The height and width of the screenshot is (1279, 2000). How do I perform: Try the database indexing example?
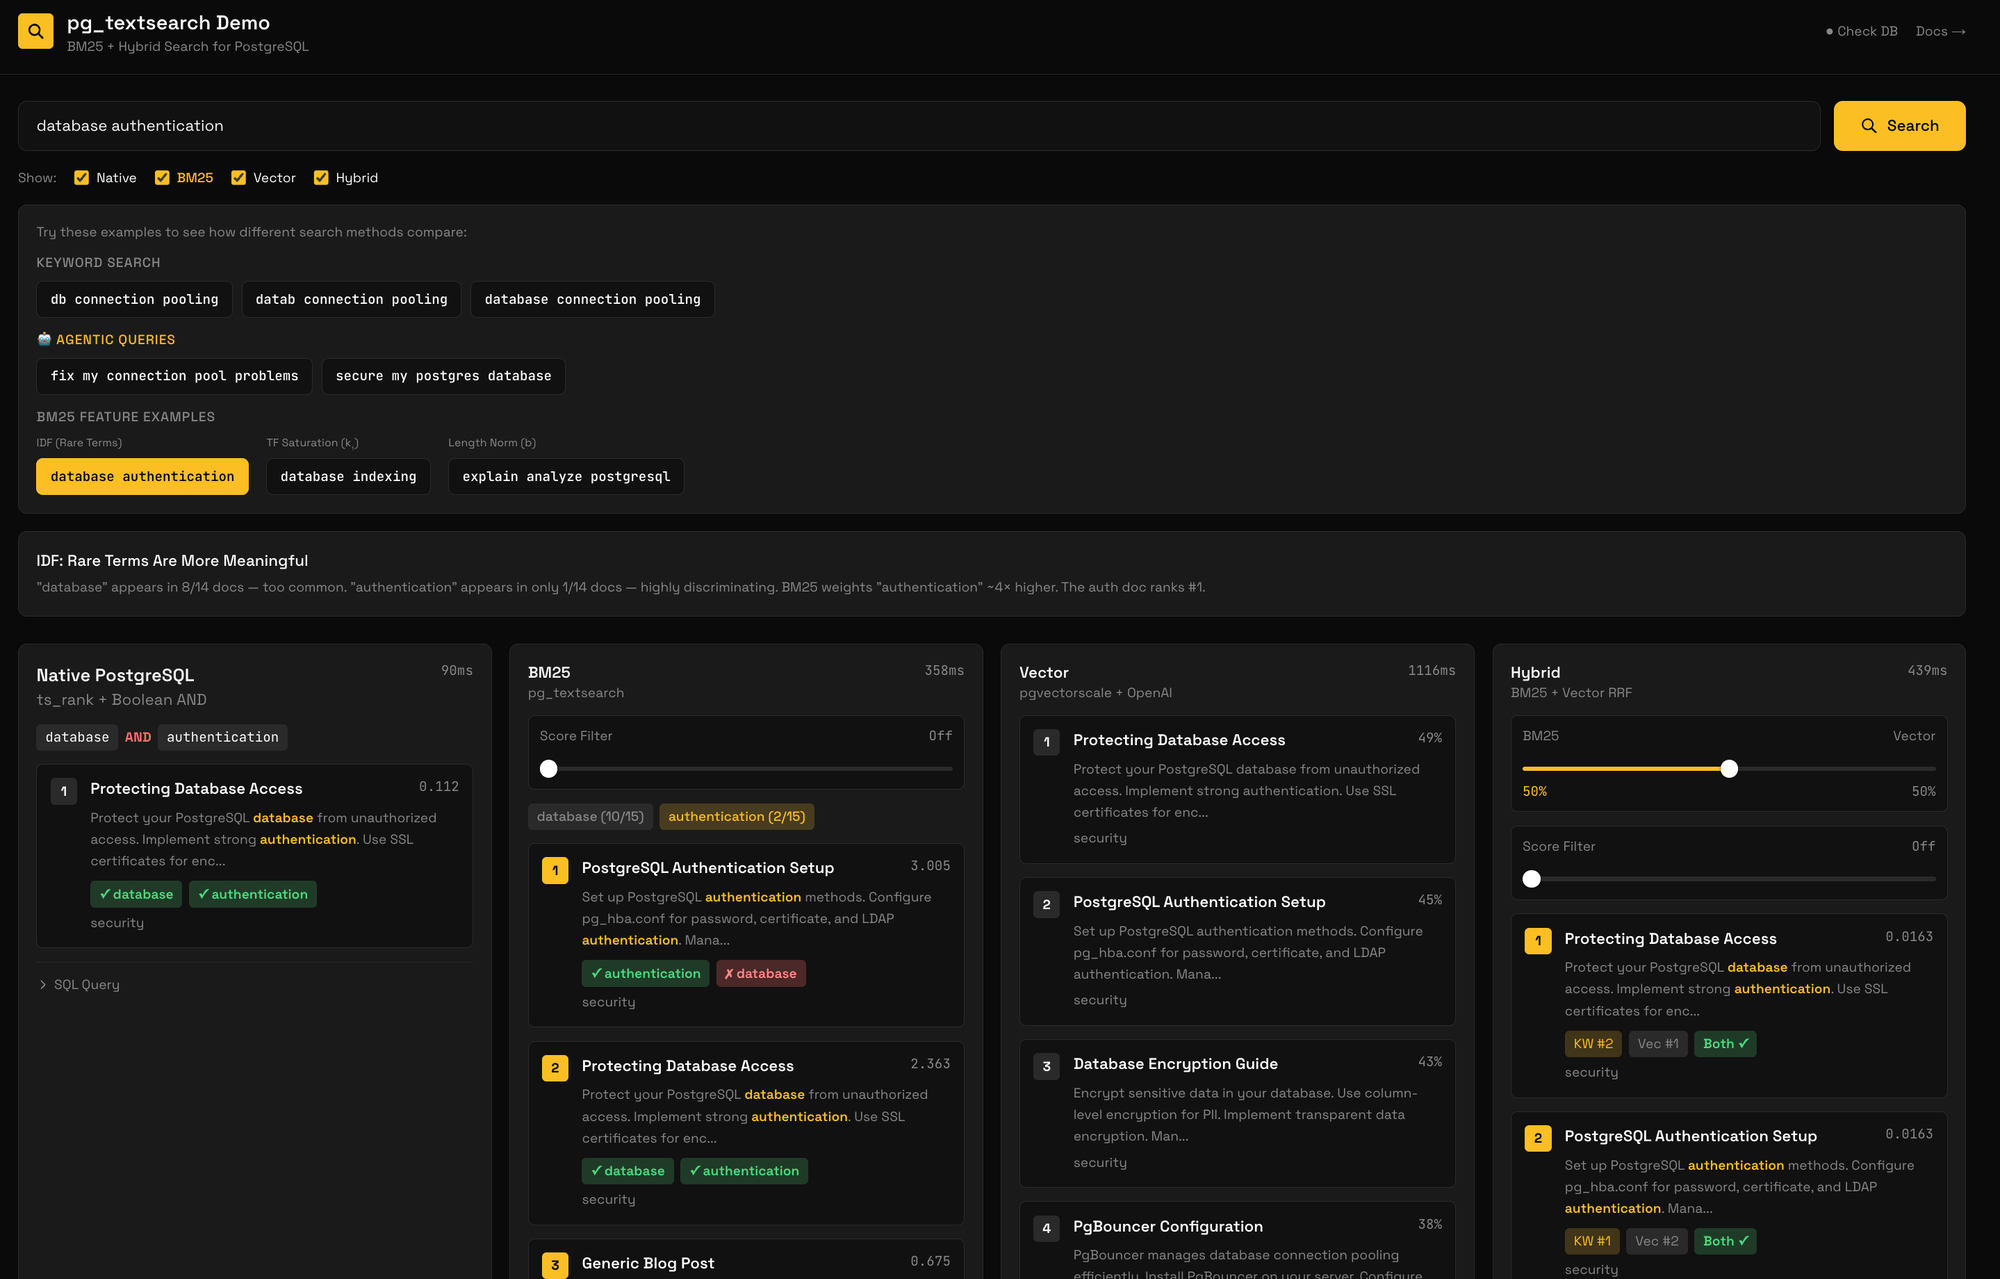[348, 477]
